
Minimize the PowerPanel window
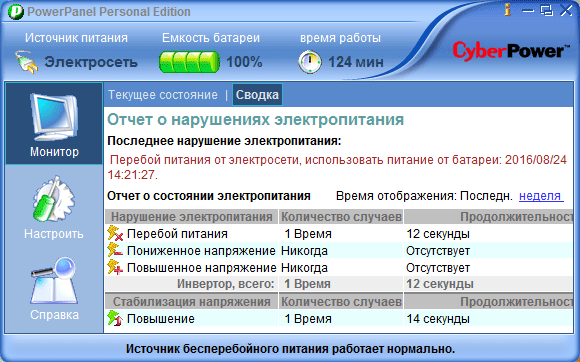528,10
